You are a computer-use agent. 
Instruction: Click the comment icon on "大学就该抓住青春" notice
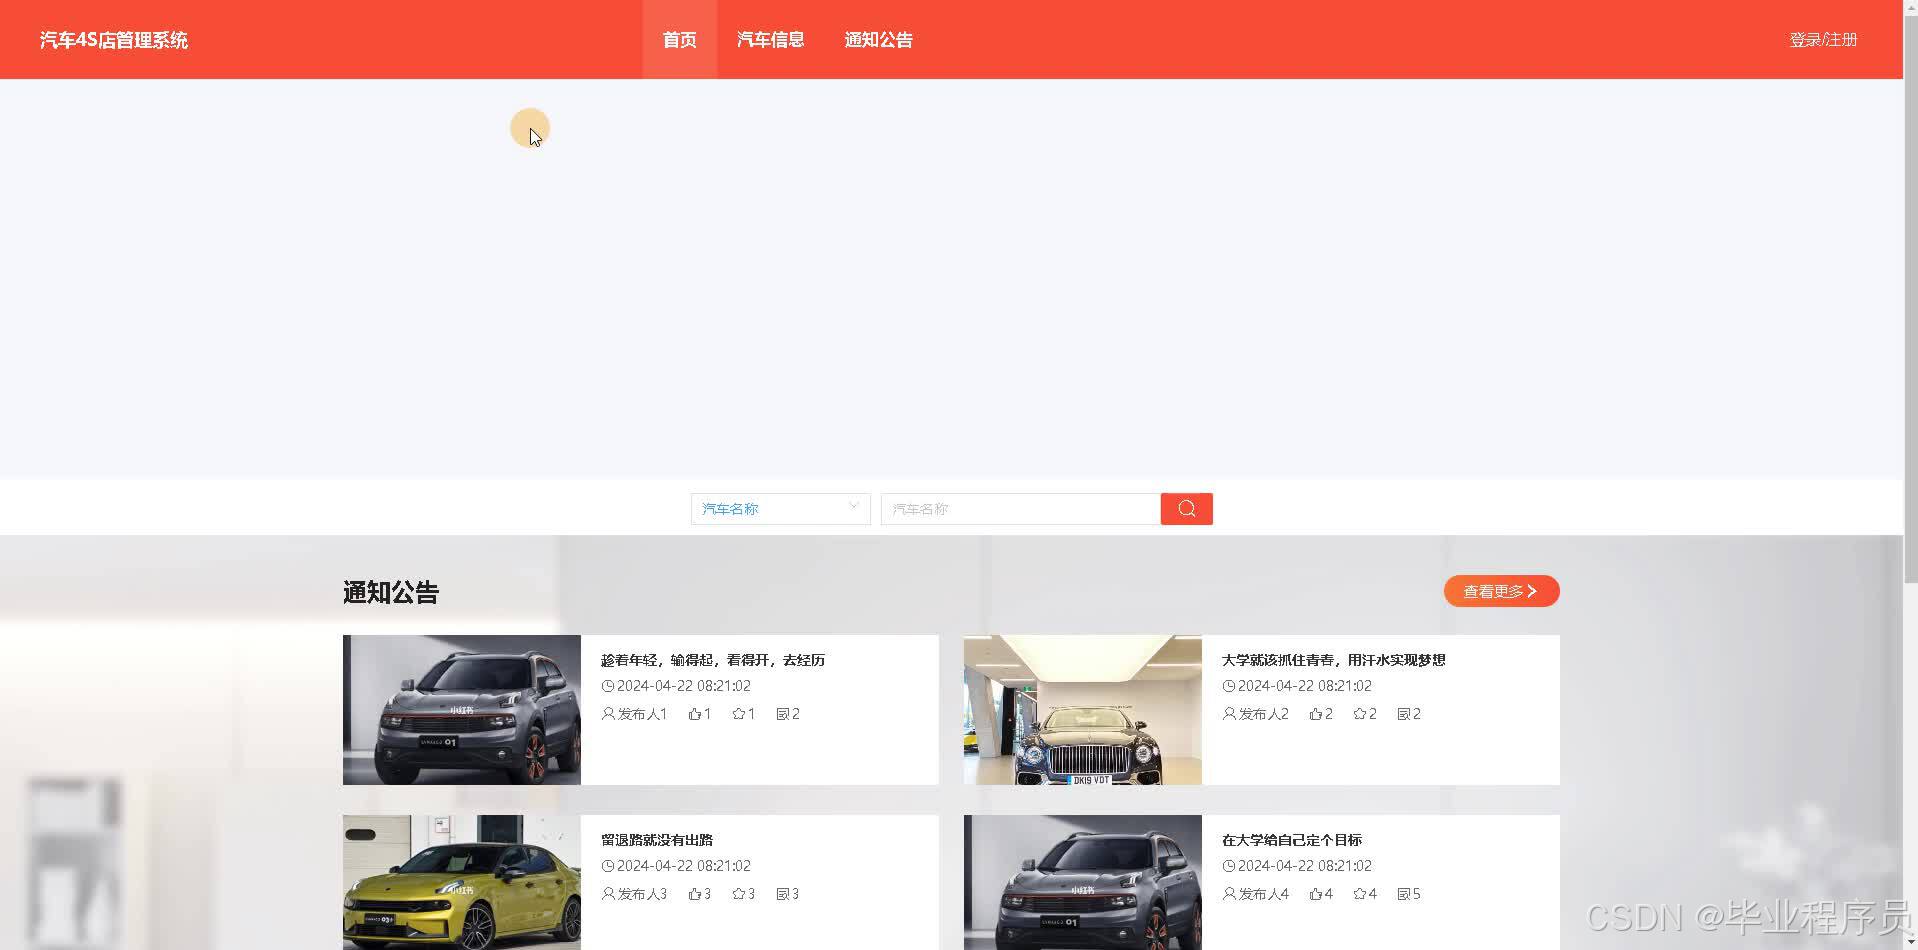point(1404,713)
